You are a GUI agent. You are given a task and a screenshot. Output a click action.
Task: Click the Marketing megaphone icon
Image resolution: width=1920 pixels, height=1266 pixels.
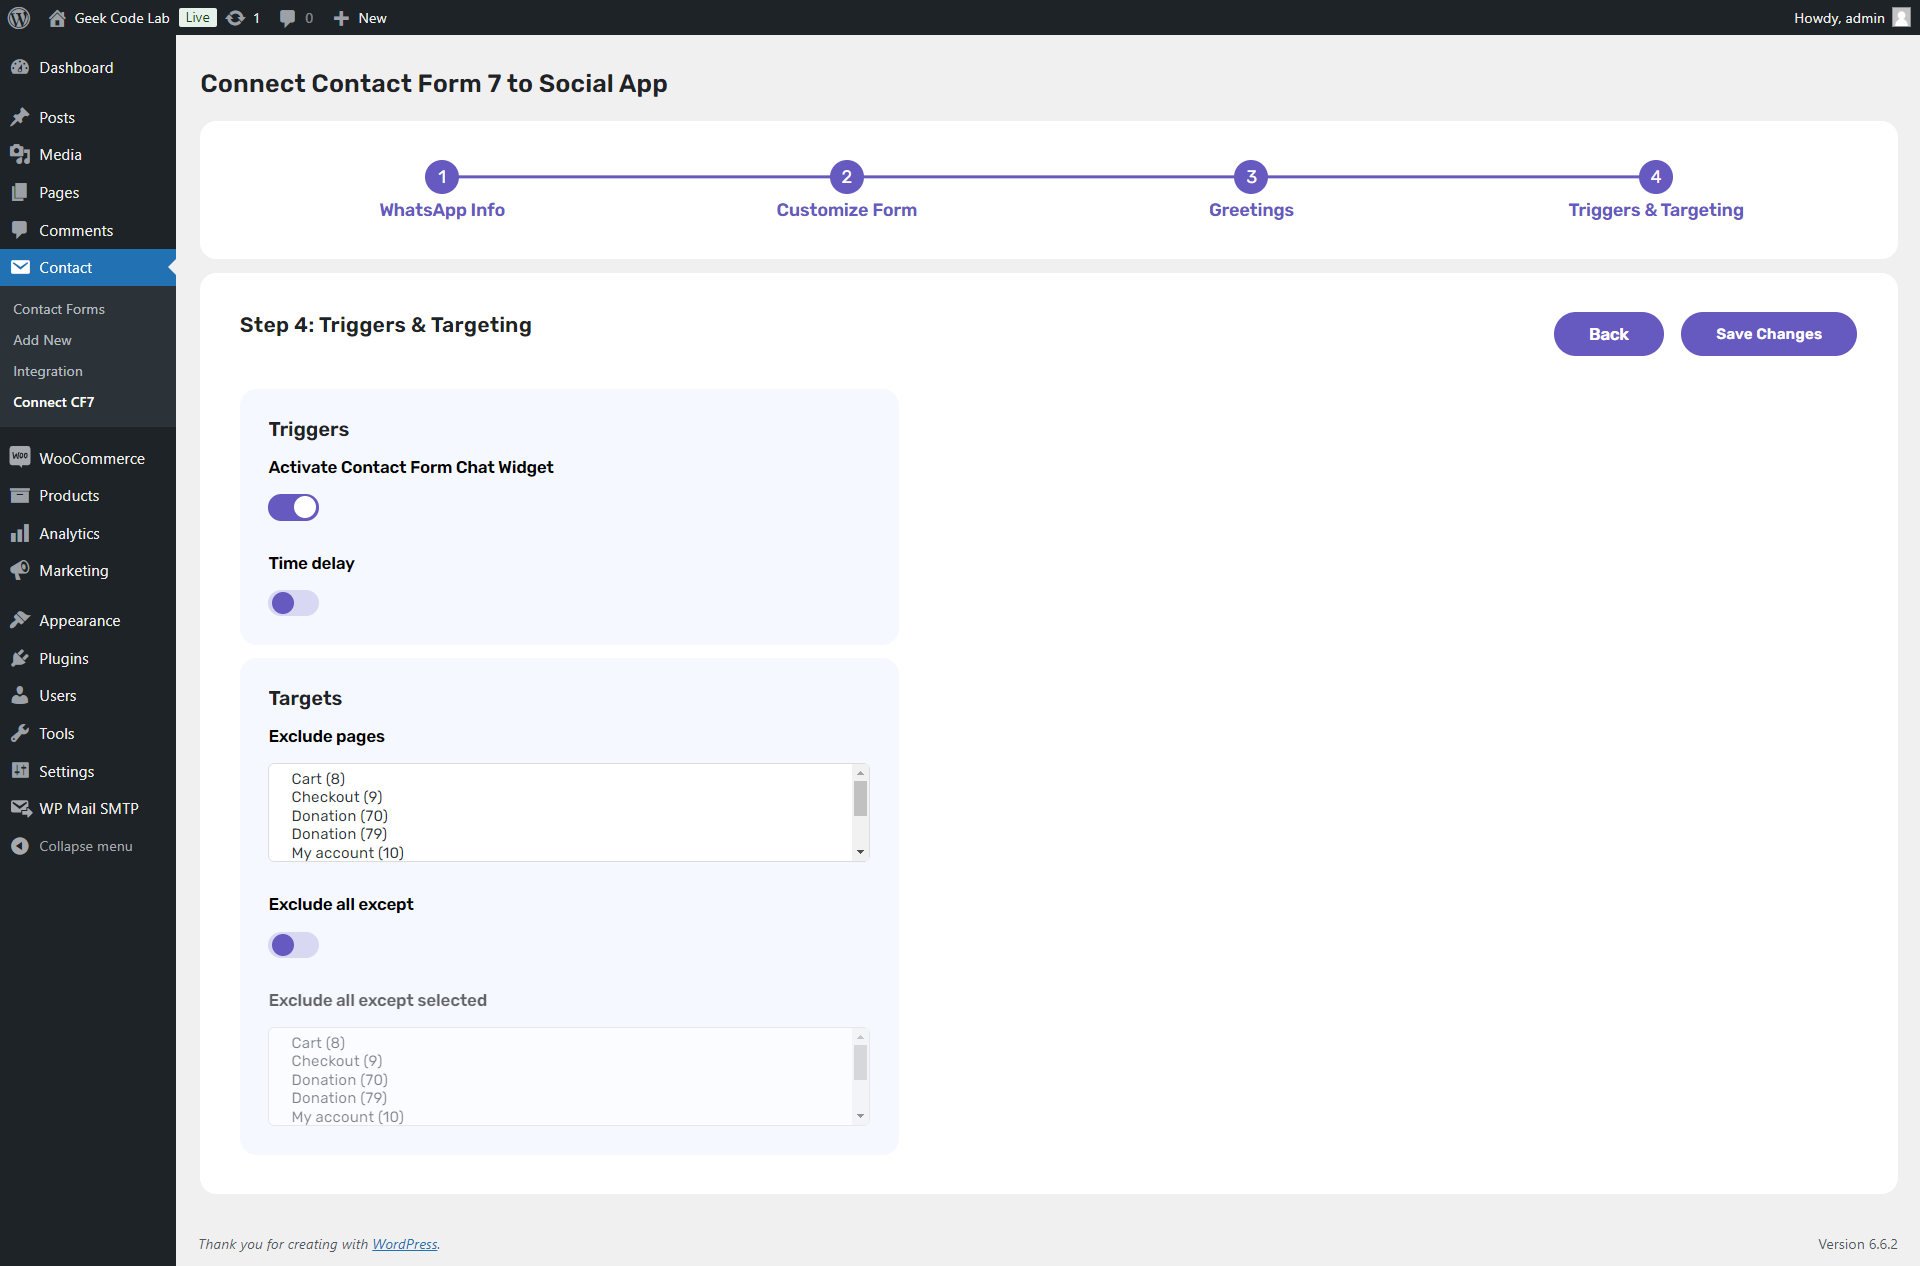click(x=20, y=570)
